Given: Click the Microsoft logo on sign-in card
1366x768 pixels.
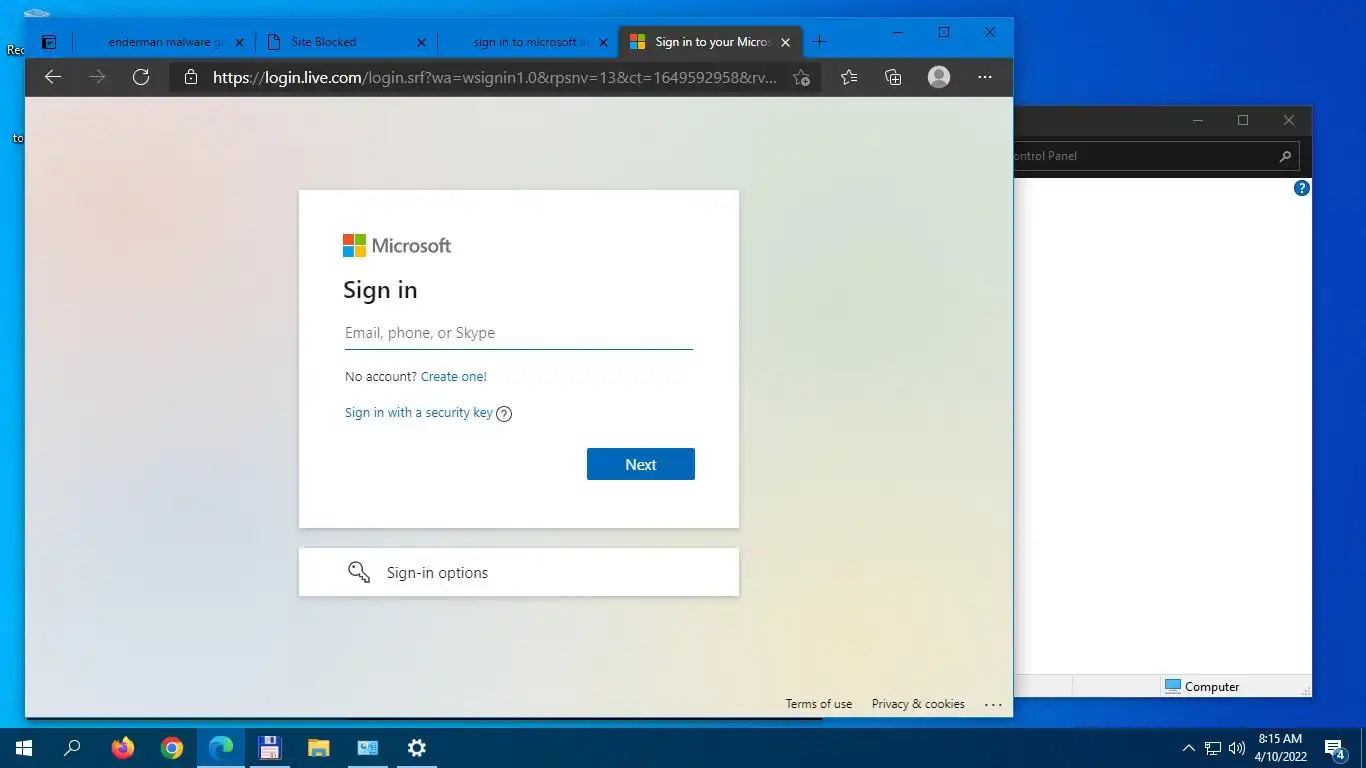Looking at the screenshot, I should click(397, 246).
